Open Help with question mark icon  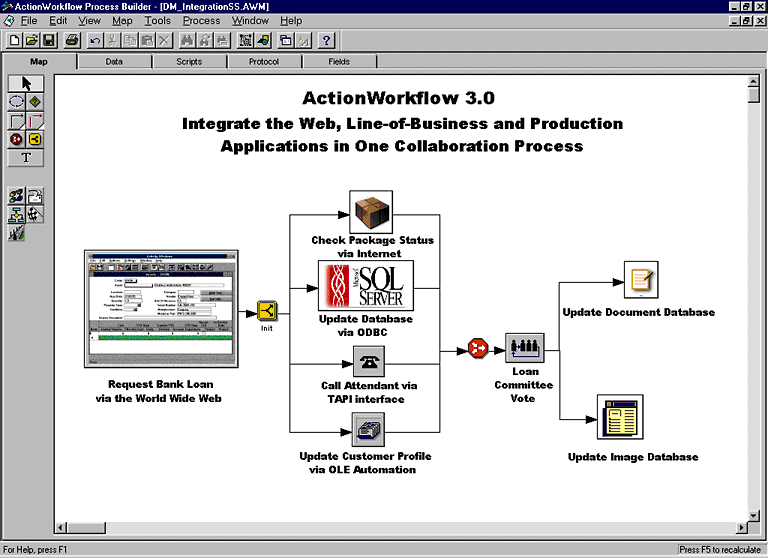[x=327, y=40]
